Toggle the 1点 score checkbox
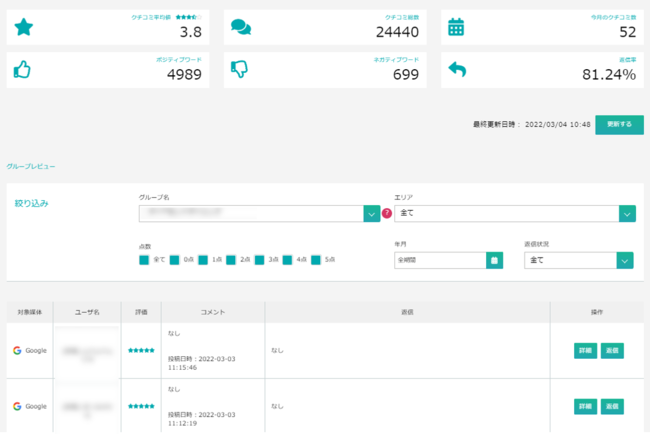Image resolution: width=650 pixels, height=434 pixels. pos(202,260)
